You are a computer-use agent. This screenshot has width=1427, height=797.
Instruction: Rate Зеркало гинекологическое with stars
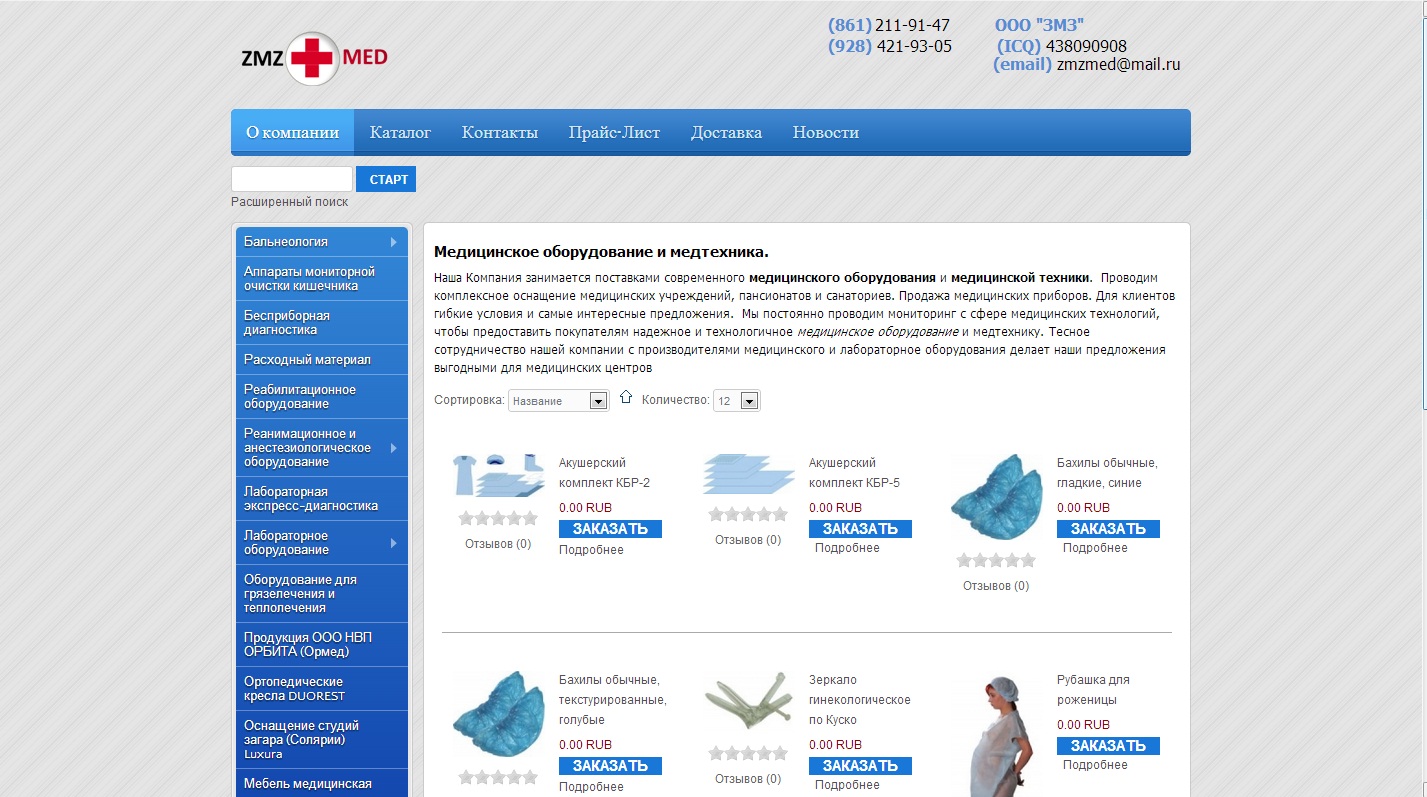click(748, 753)
